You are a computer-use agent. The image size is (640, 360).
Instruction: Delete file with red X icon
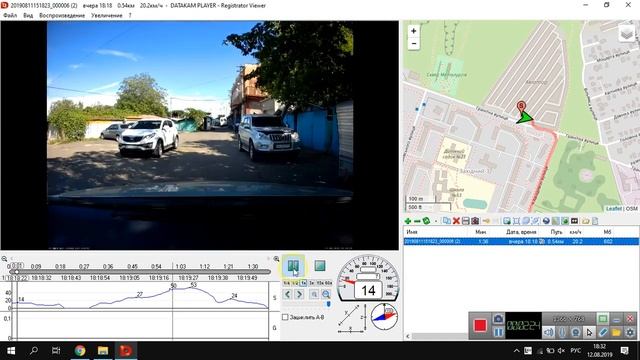pos(456,221)
